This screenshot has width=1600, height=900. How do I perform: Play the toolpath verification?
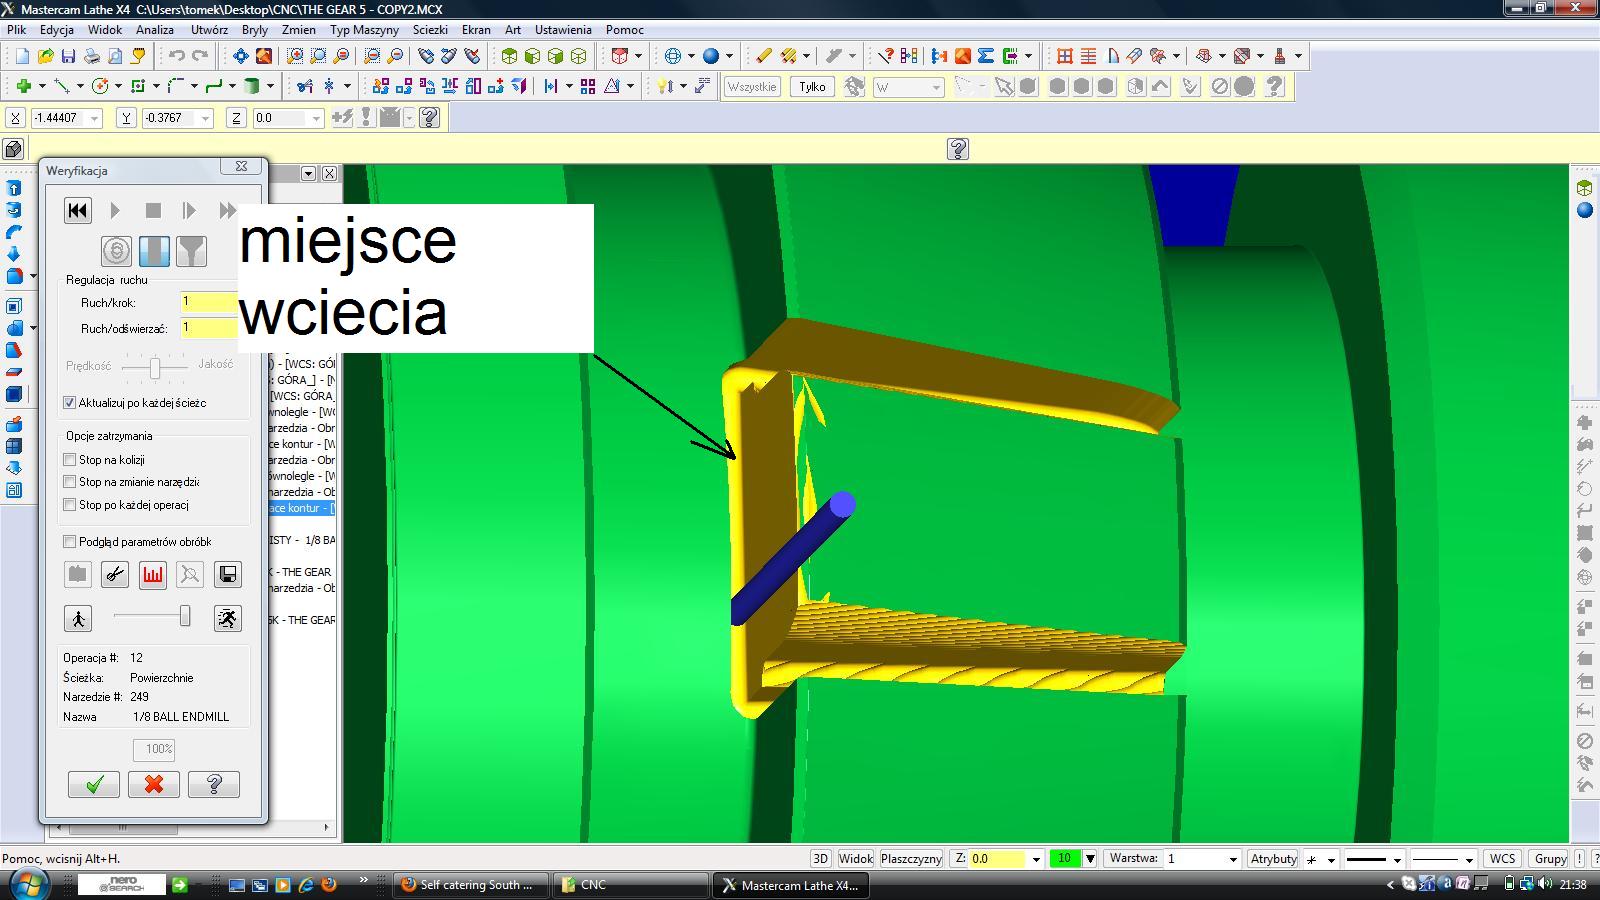point(115,210)
